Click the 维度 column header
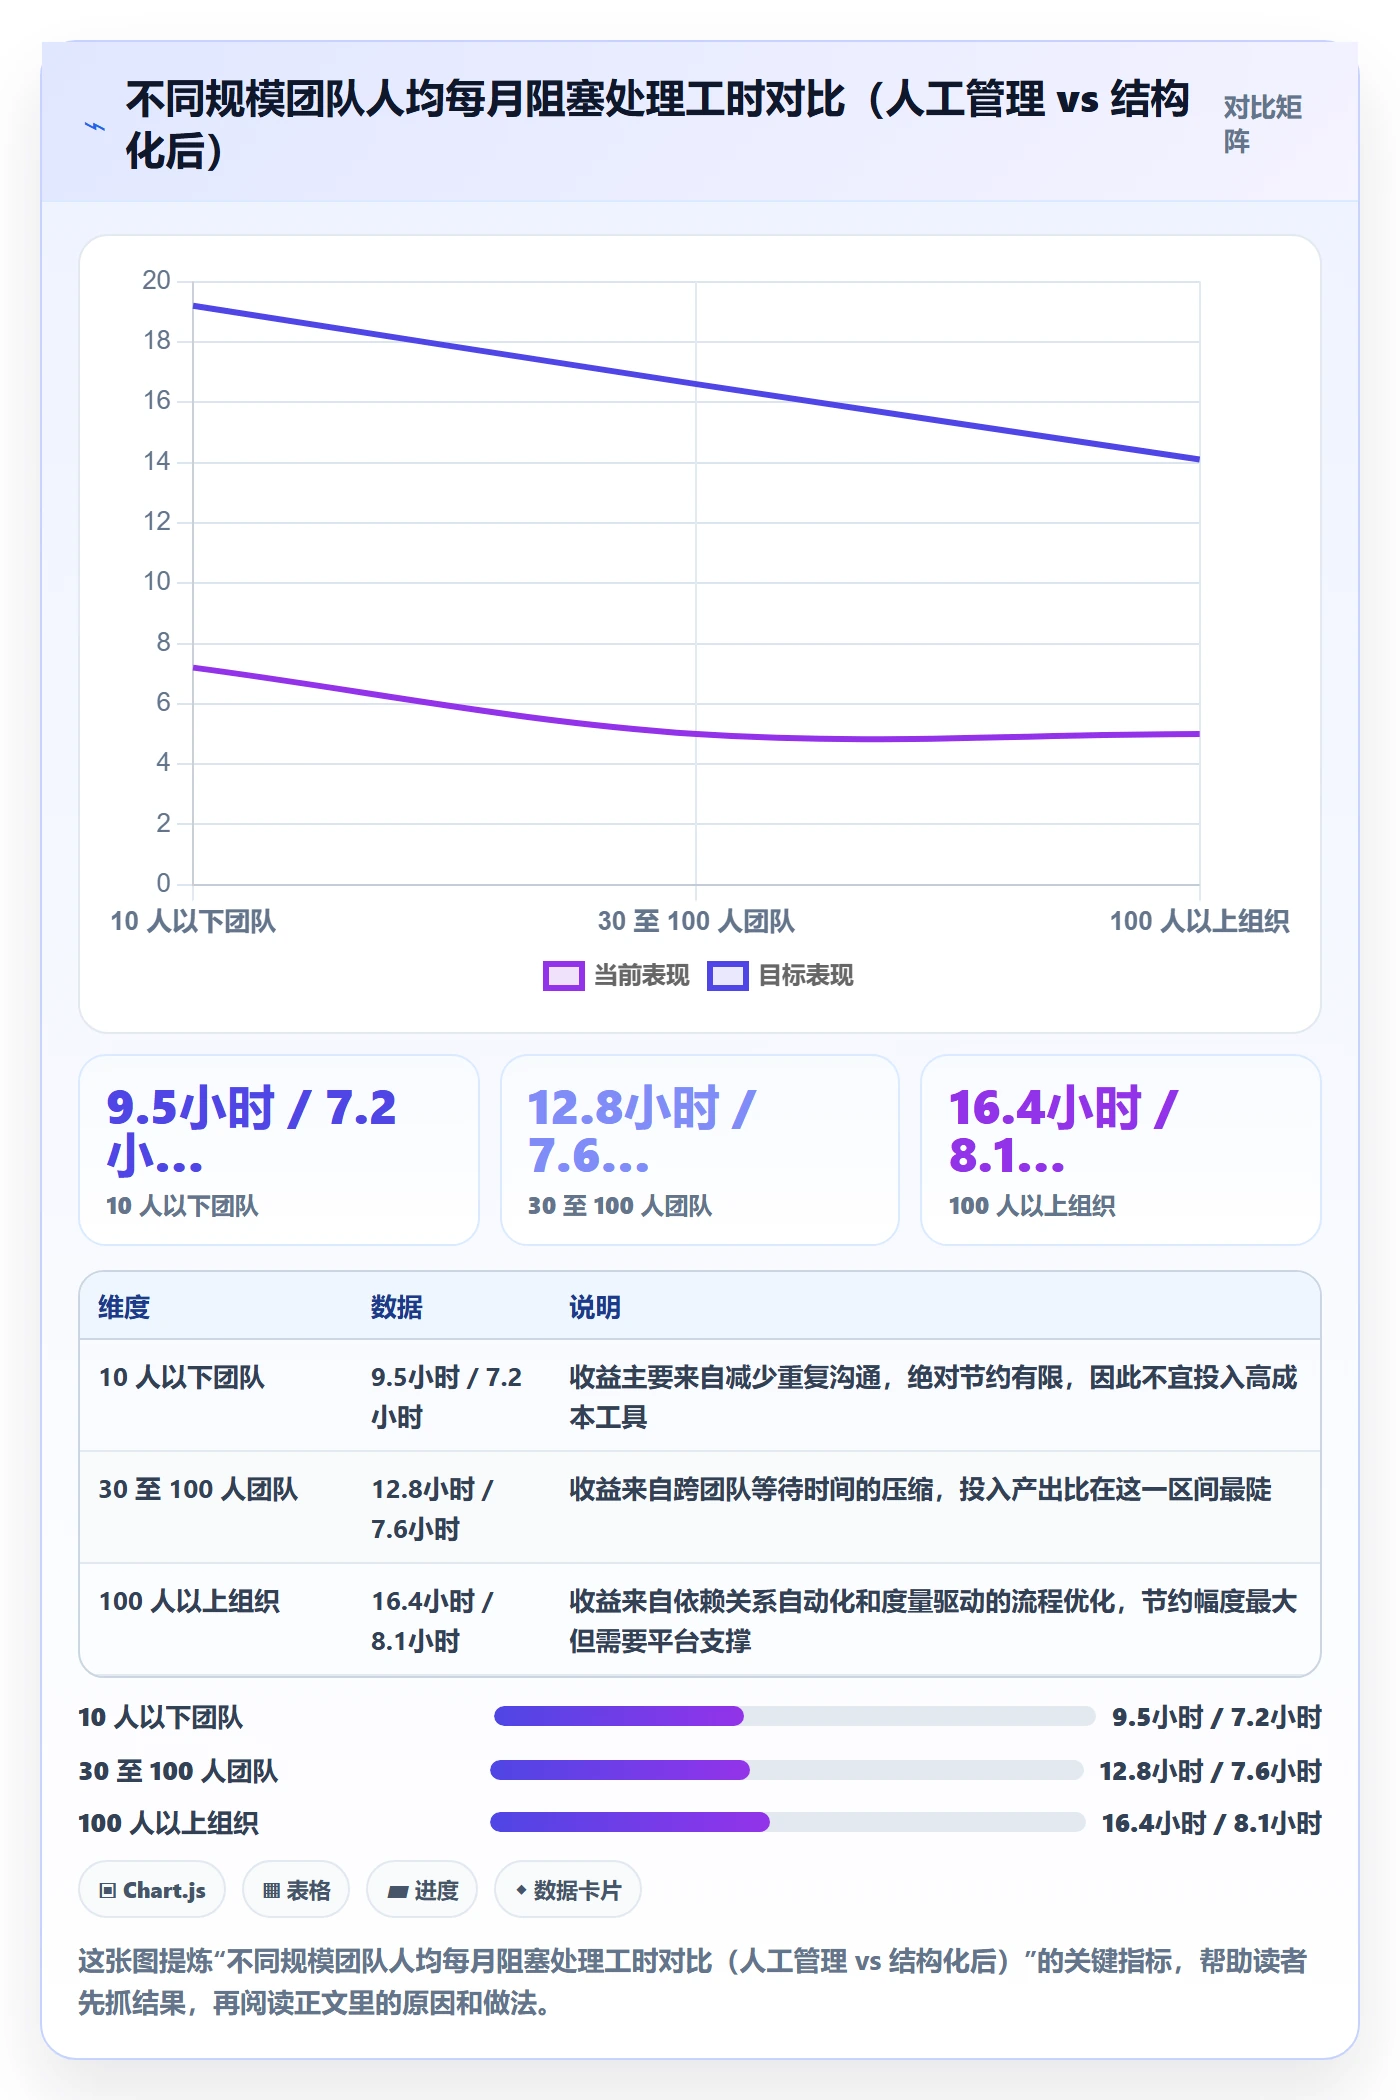Viewport: 1400px width, 2100px height. click(124, 1307)
